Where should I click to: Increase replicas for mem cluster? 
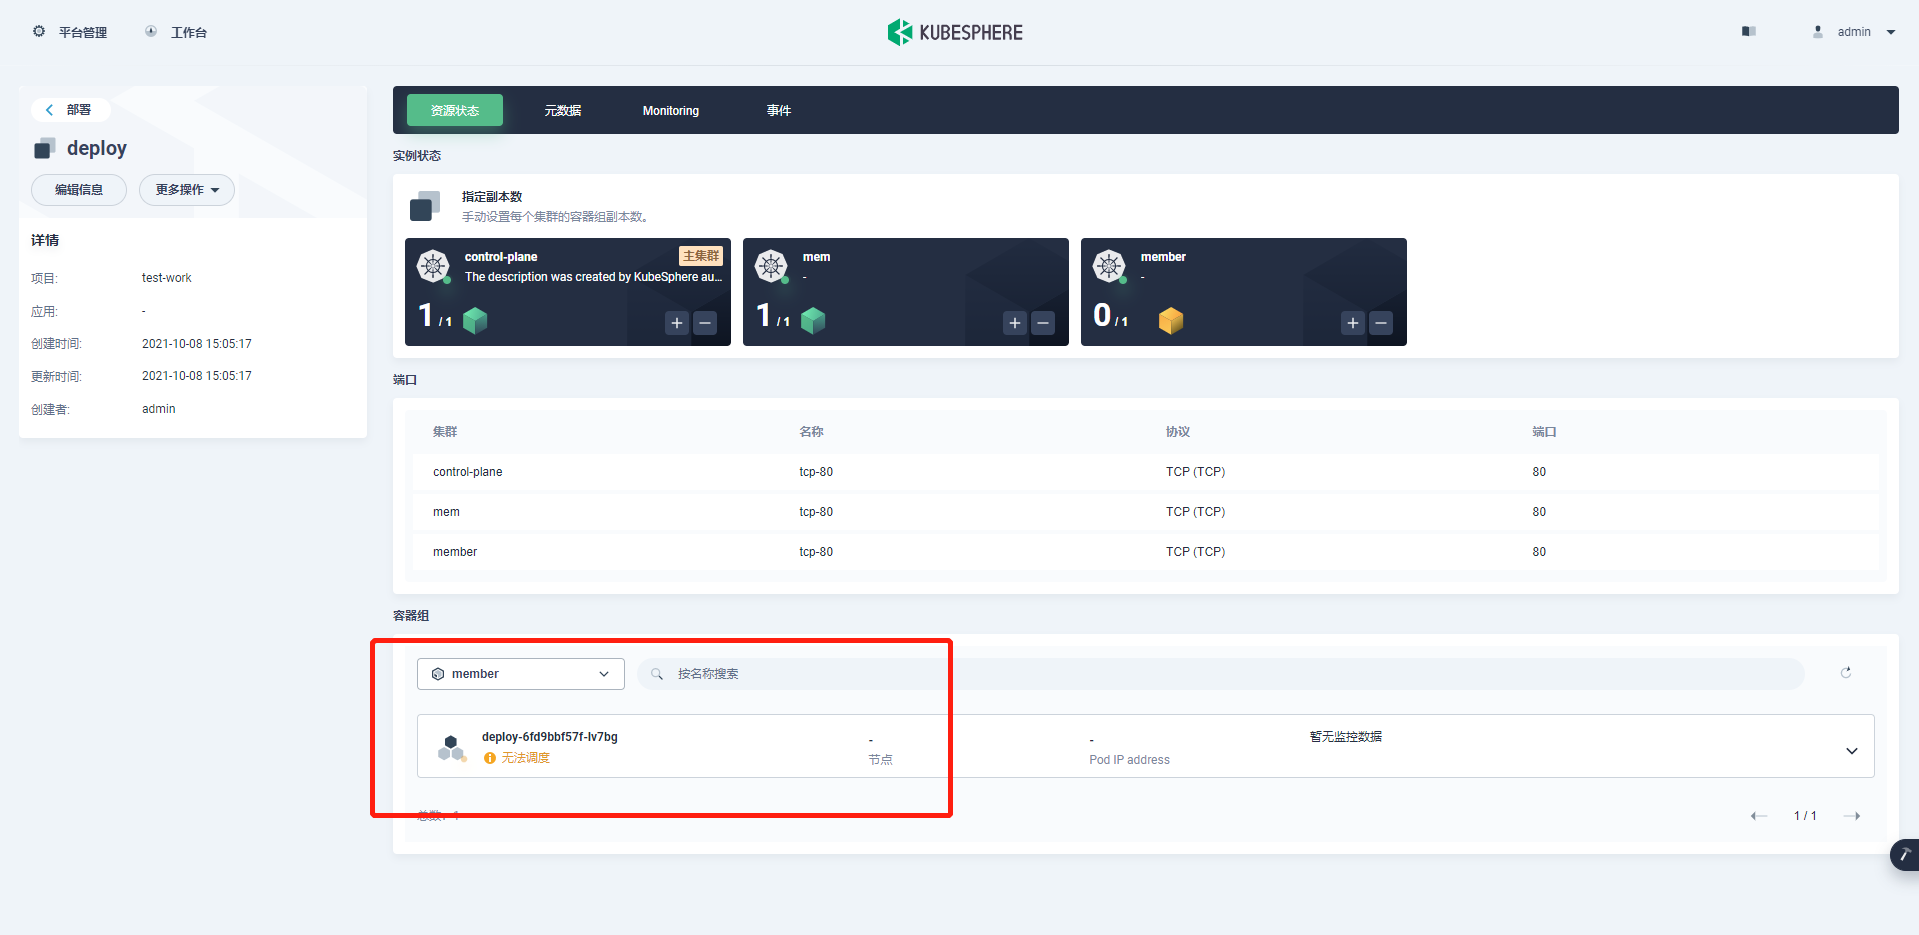tap(1015, 323)
